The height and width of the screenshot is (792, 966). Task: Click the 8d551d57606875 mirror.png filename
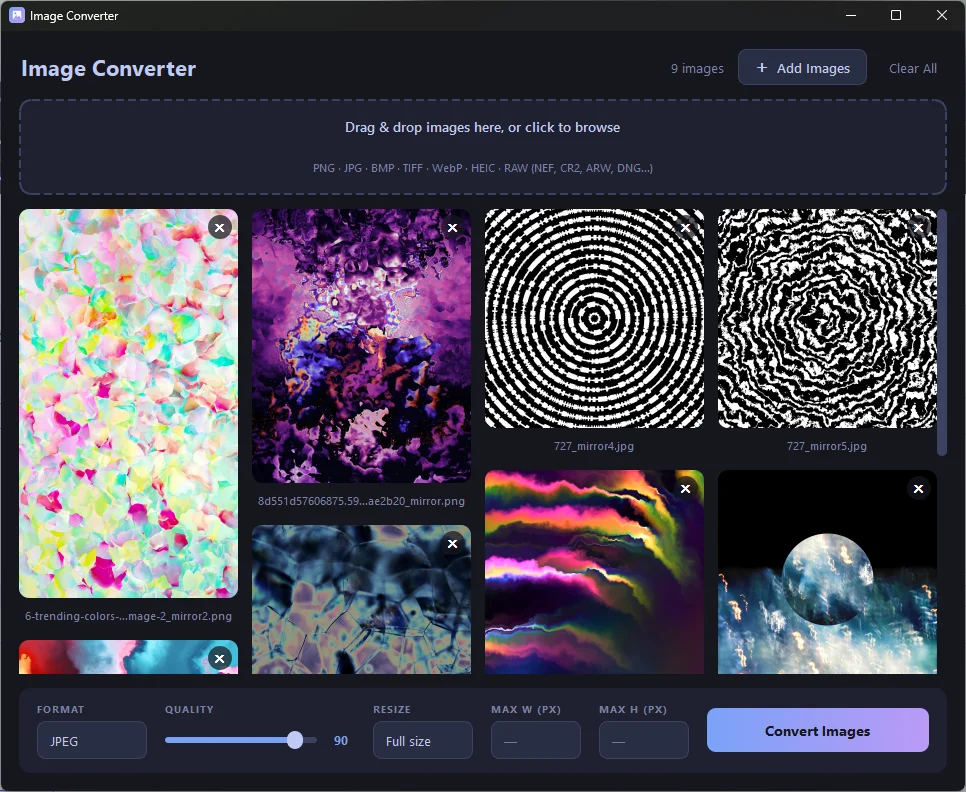click(361, 501)
